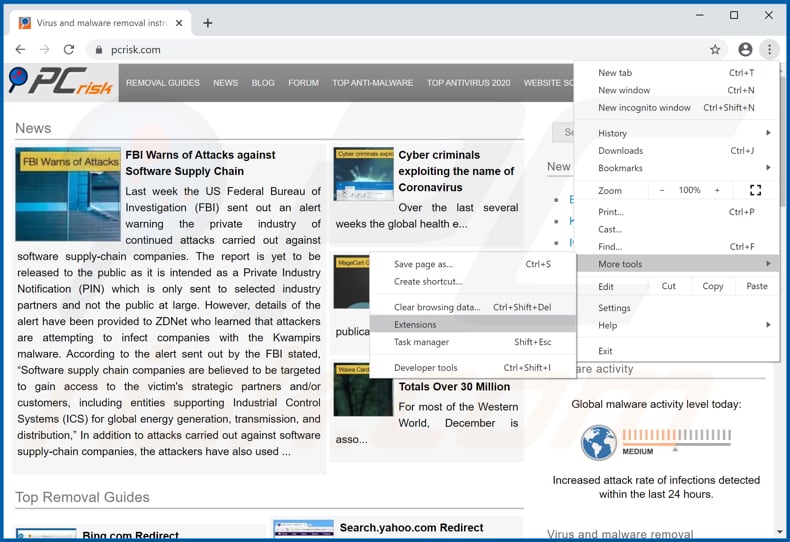Open Developer tools from the submenu
Screen dimensions: 790x542
click(x=473, y=368)
